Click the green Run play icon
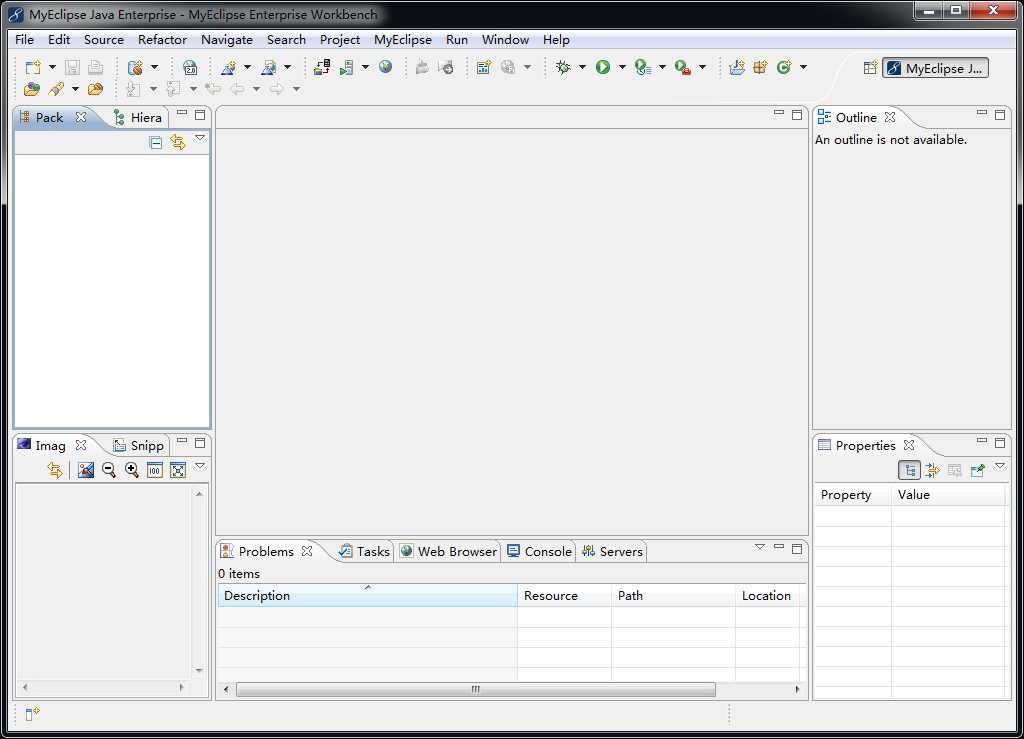The image size is (1024, 739). coord(603,67)
